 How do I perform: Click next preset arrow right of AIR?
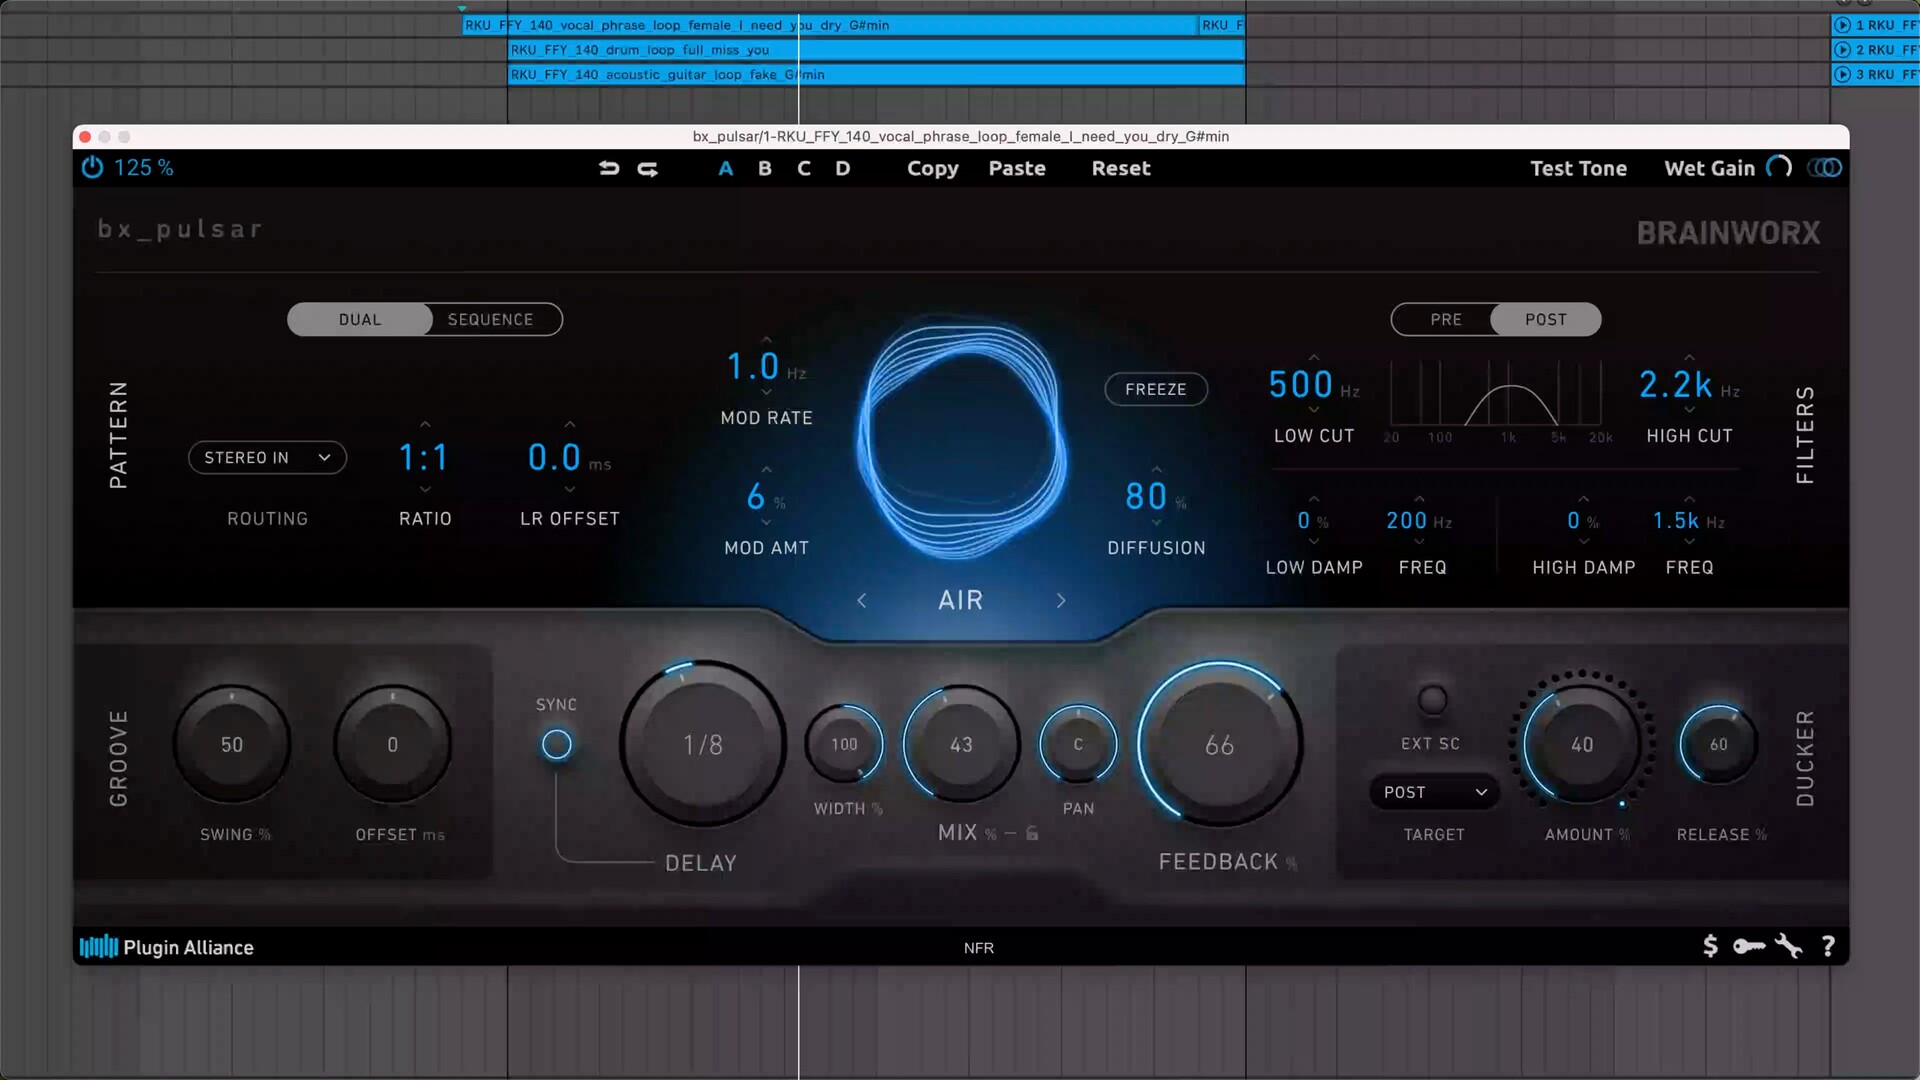tap(1061, 600)
